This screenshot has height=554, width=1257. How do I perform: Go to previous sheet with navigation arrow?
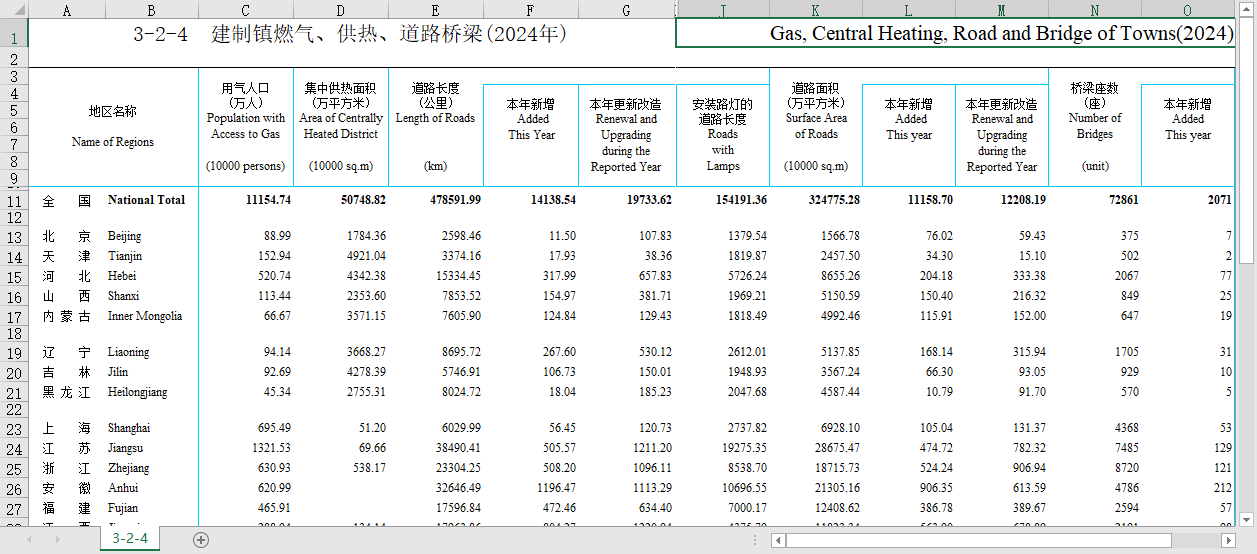(x=29, y=540)
